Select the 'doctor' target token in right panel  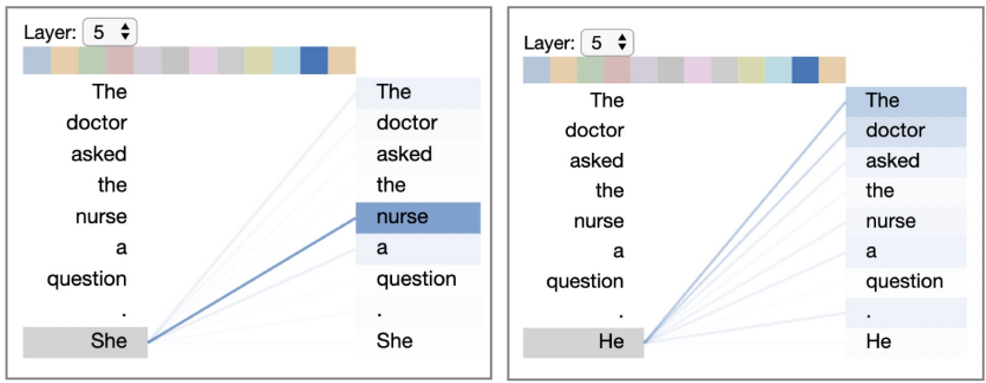[906, 131]
